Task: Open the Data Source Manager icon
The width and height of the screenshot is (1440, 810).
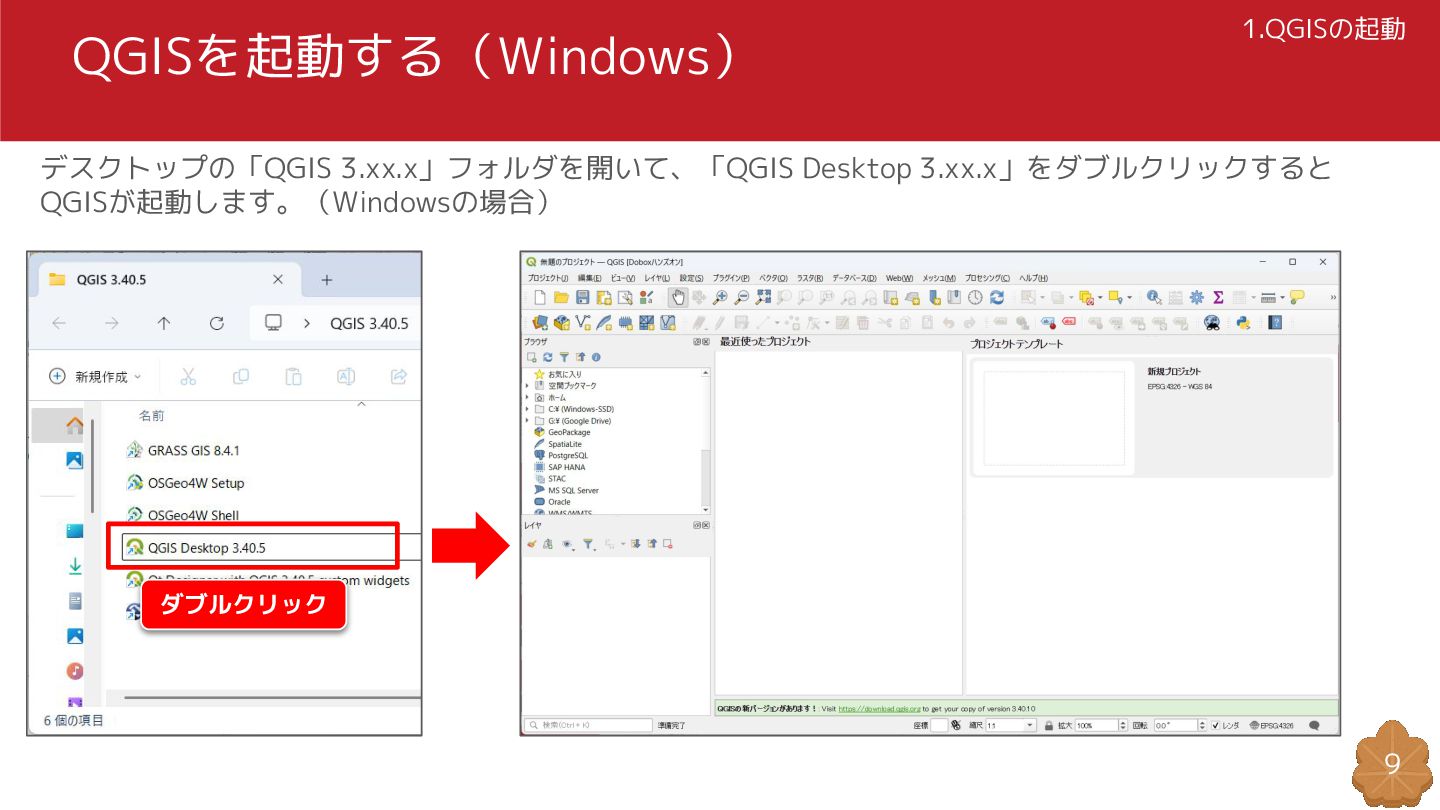Action: coord(540,322)
